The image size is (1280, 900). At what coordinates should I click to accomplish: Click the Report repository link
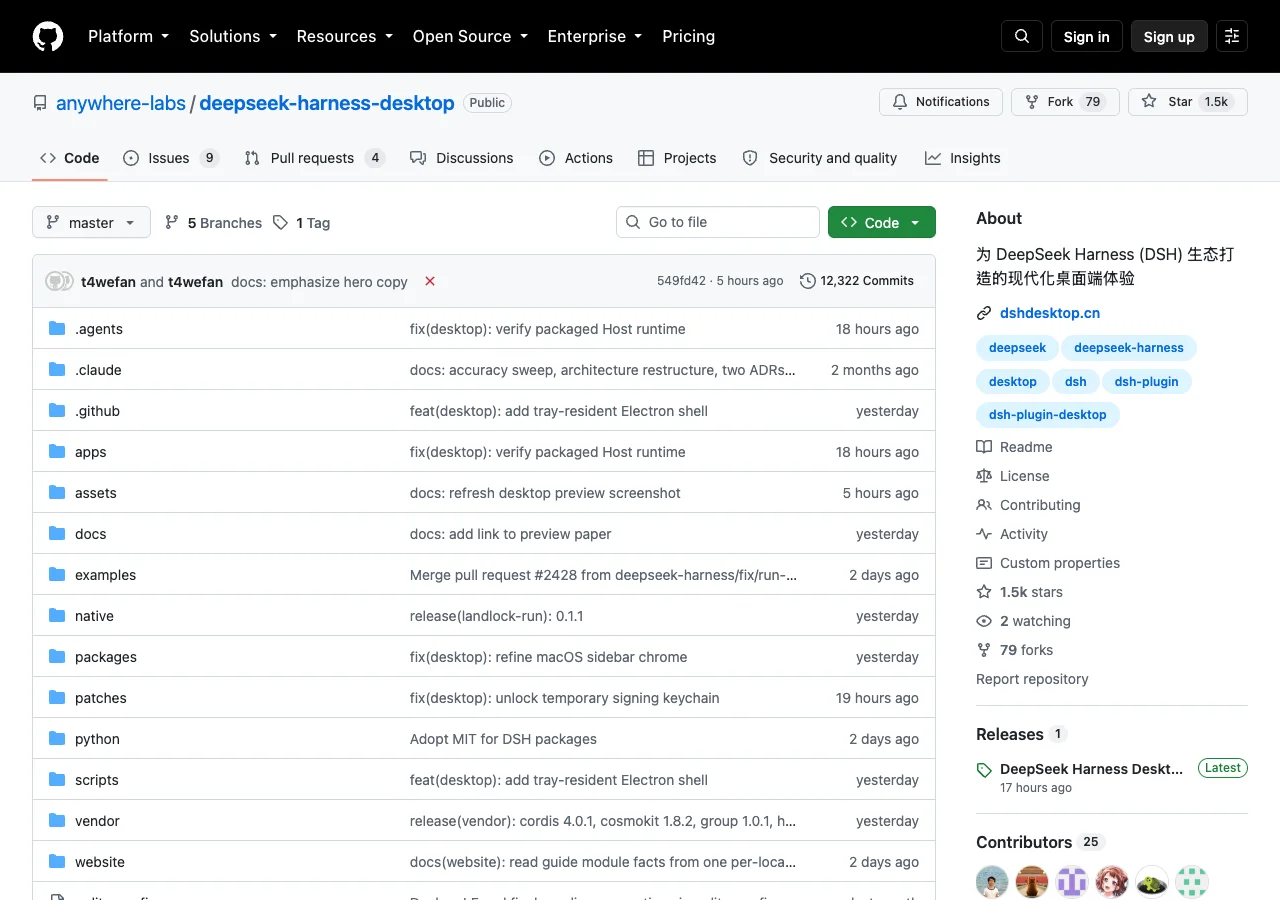click(1032, 679)
